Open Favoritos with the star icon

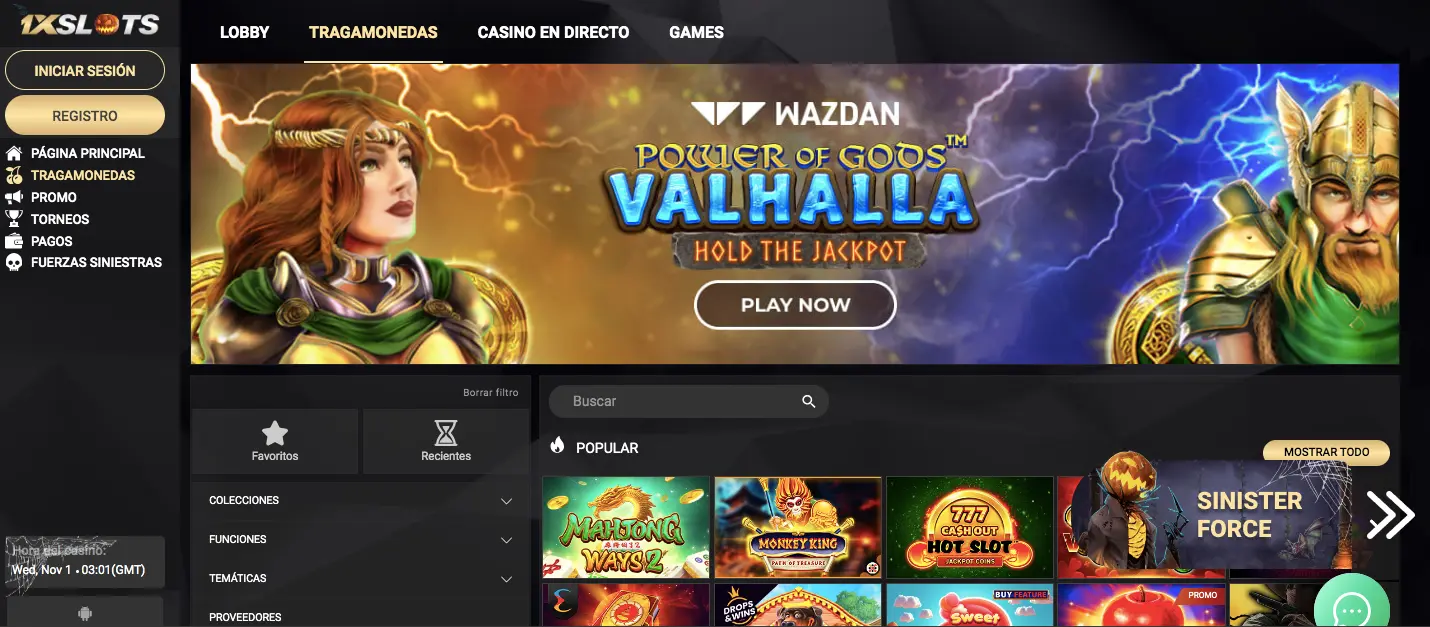pyautogui.click(x=274, y=433)
